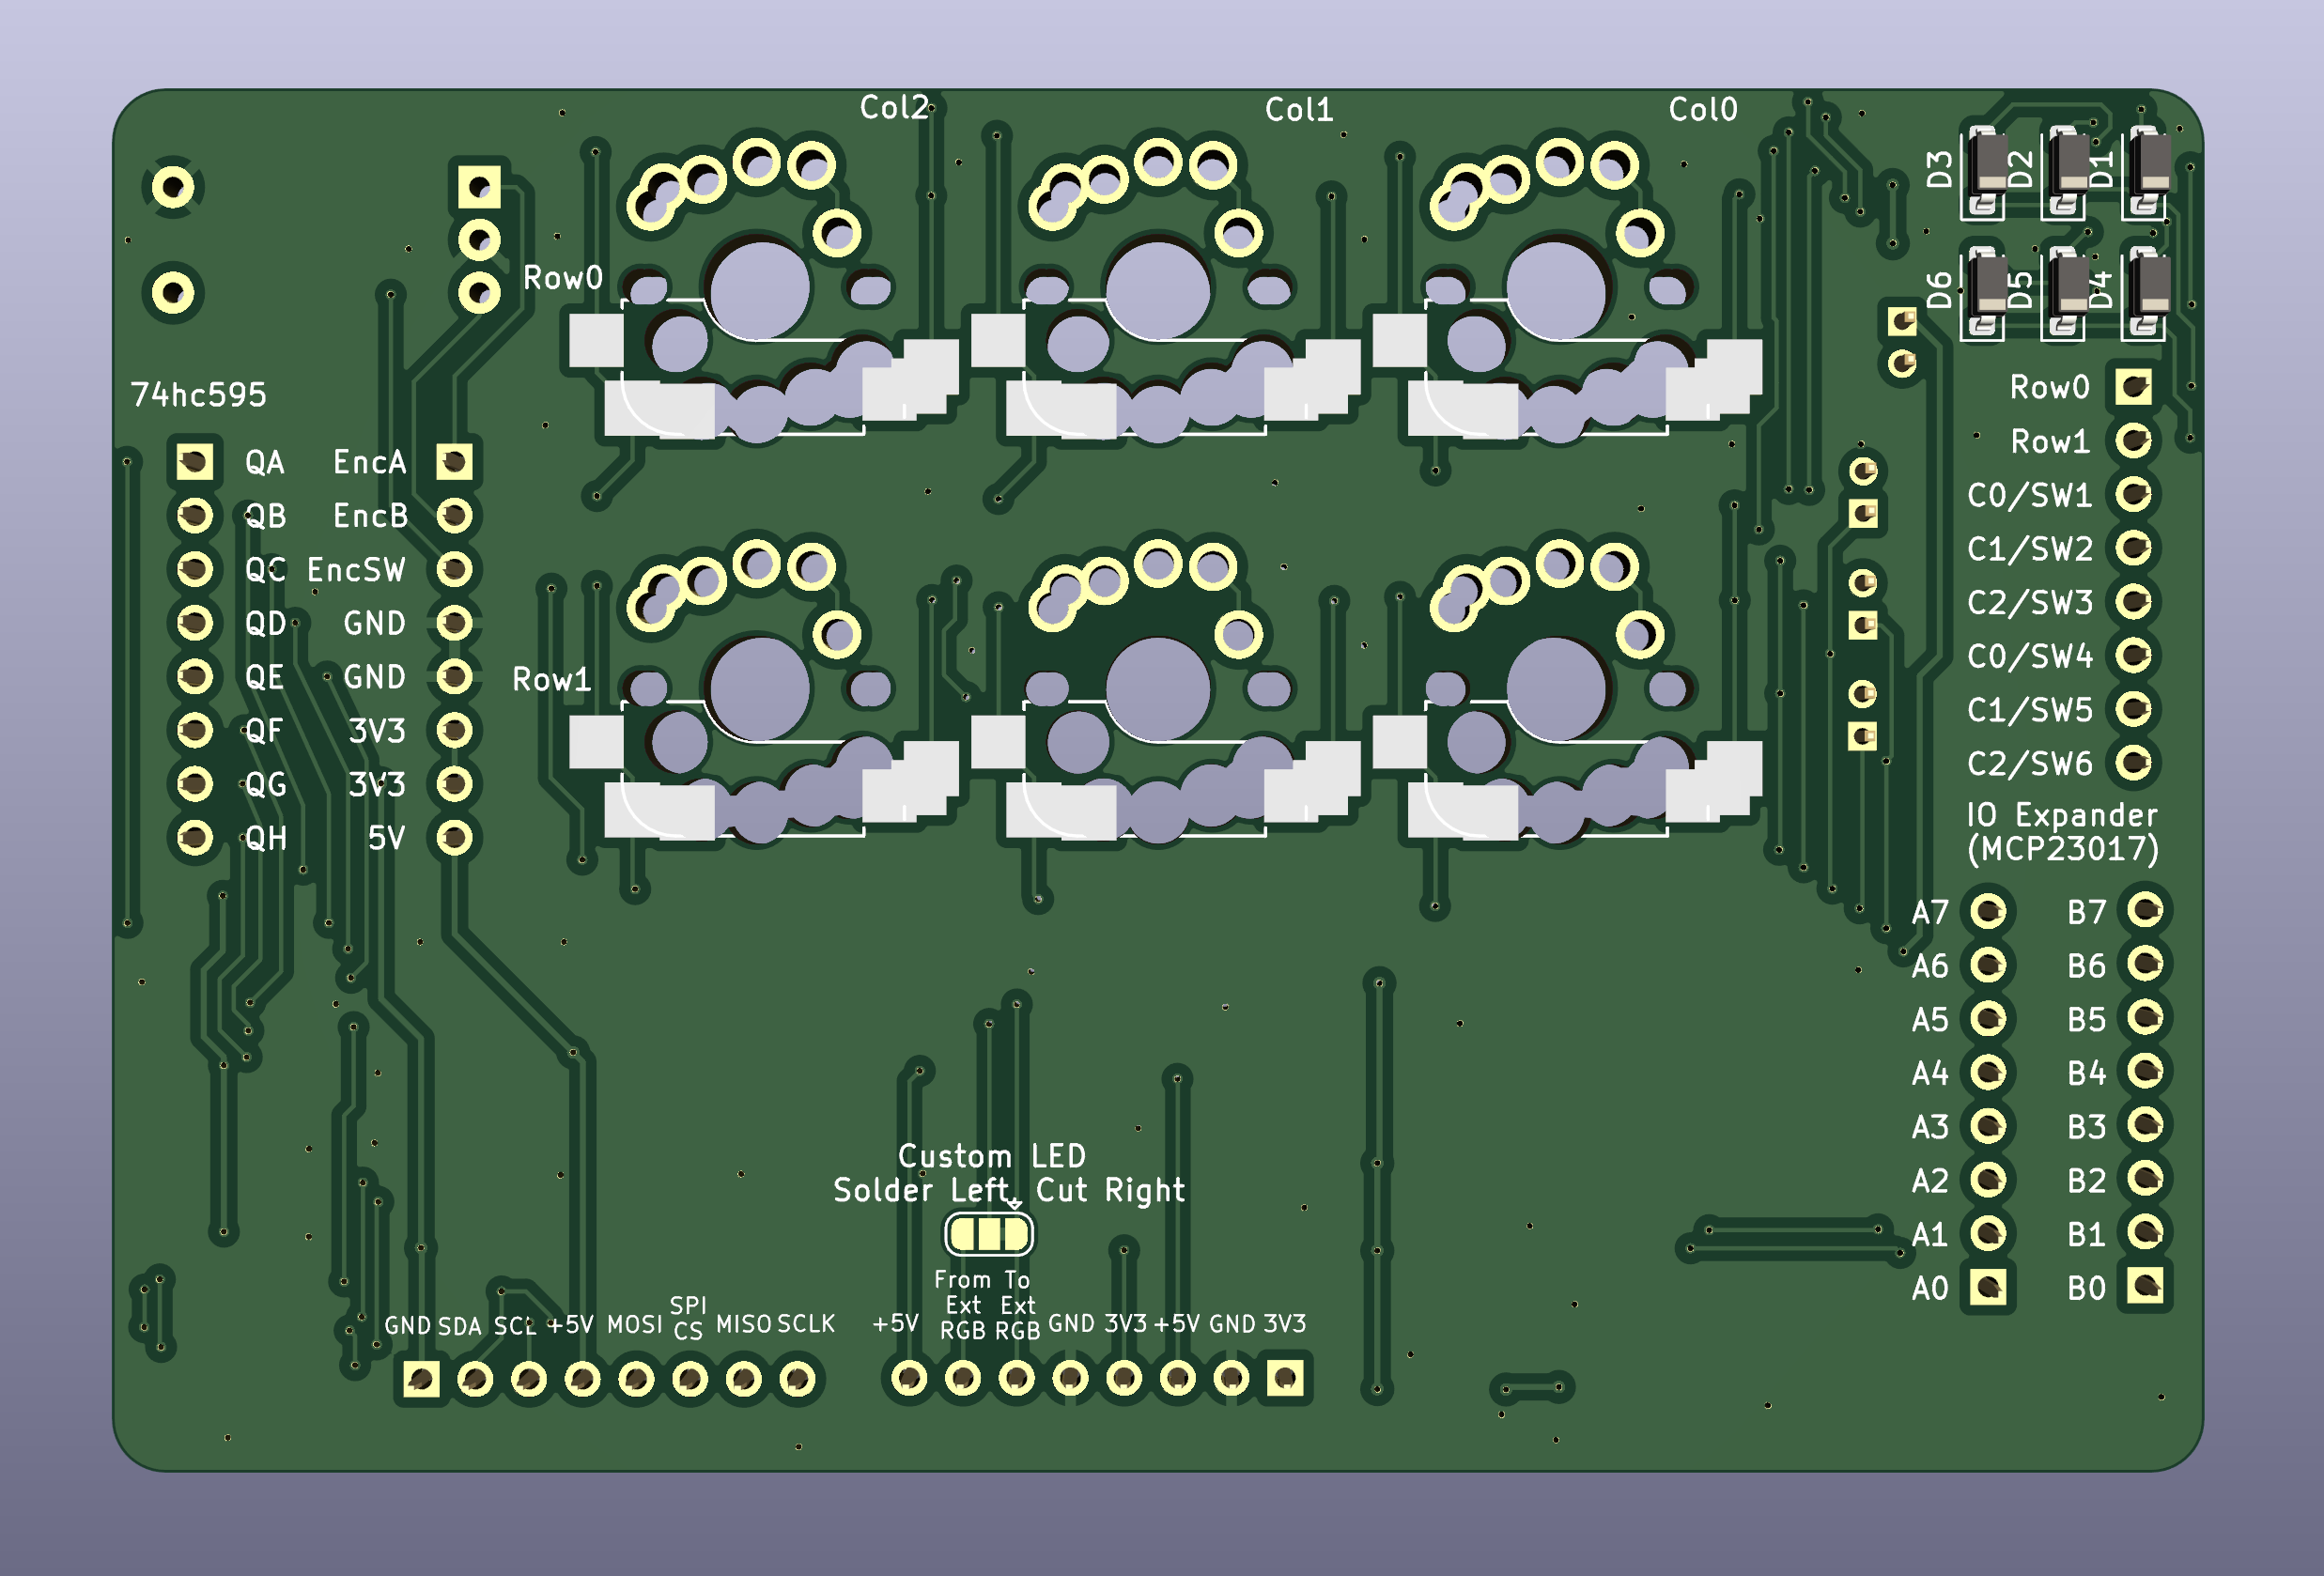
Task: Click the QG label text
Action: pyautogui.click(x=266, y=785)
